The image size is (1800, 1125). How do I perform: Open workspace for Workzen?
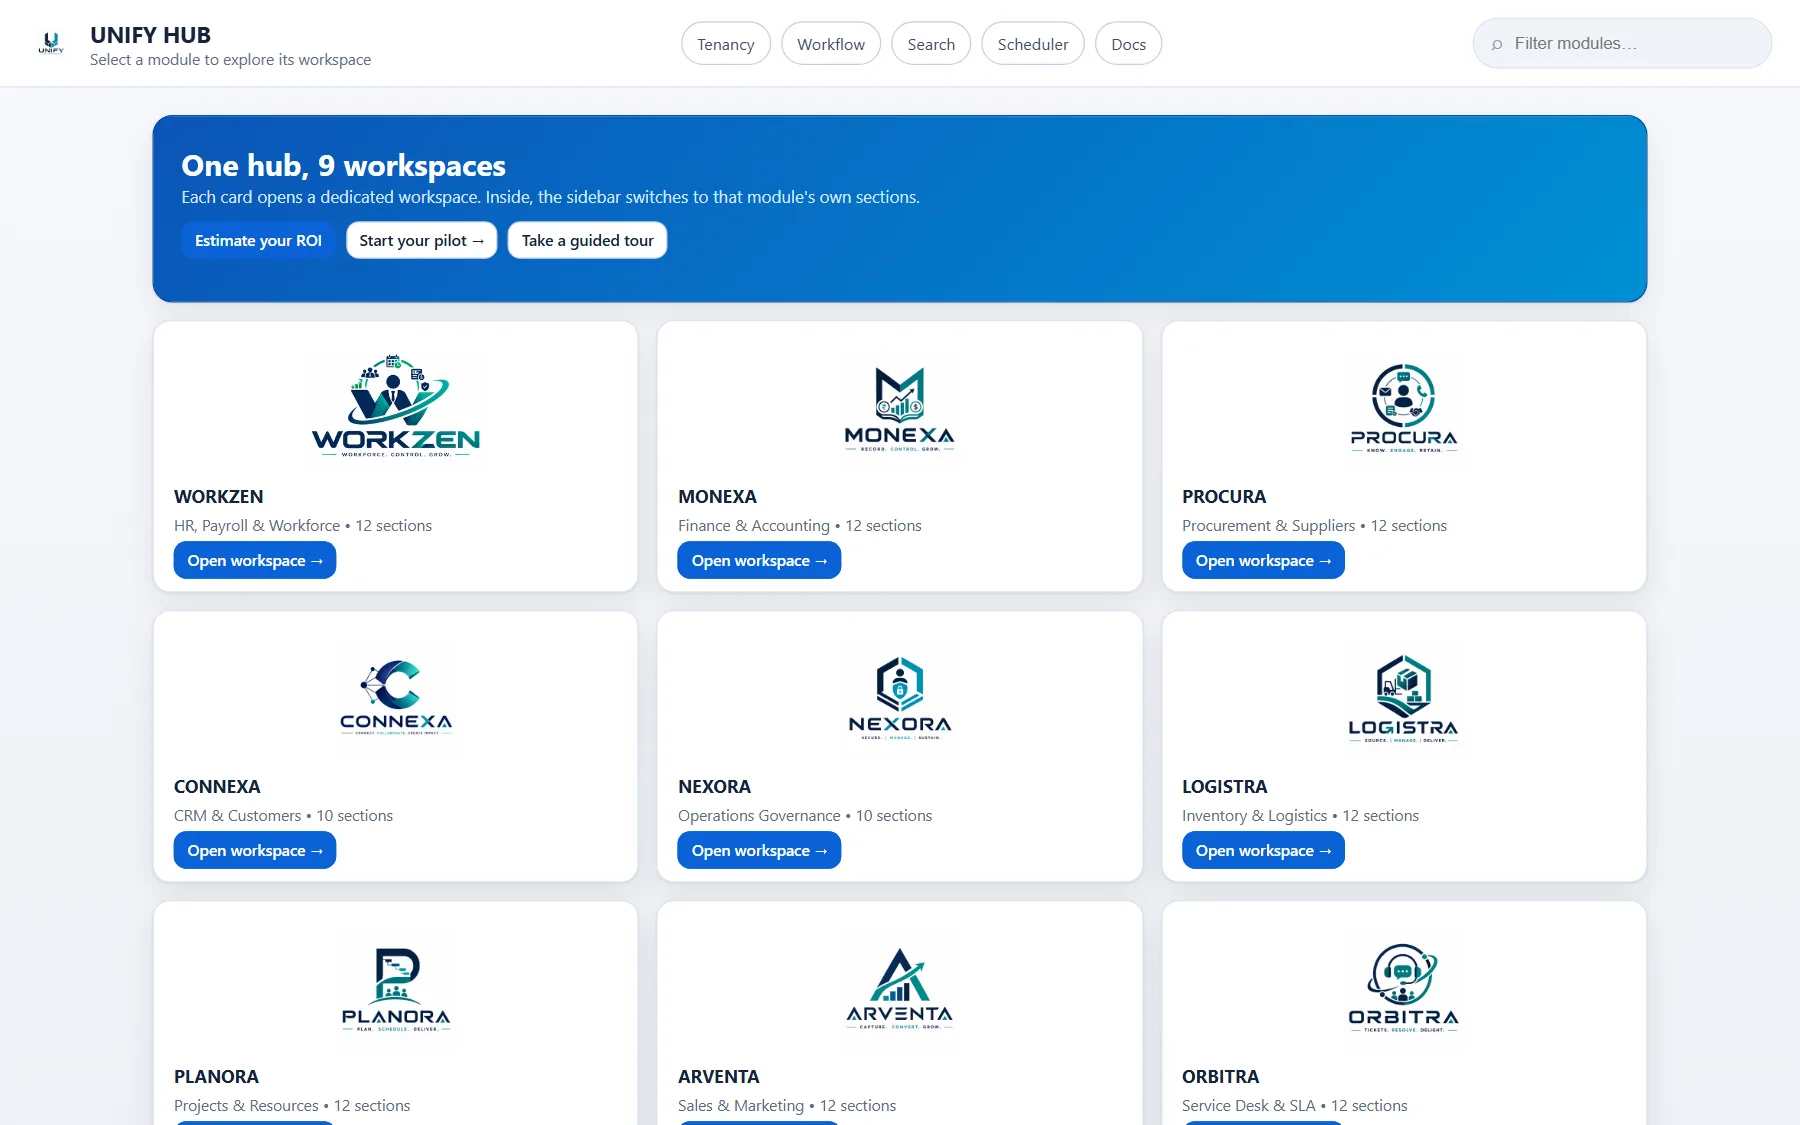tap(255, 560)
